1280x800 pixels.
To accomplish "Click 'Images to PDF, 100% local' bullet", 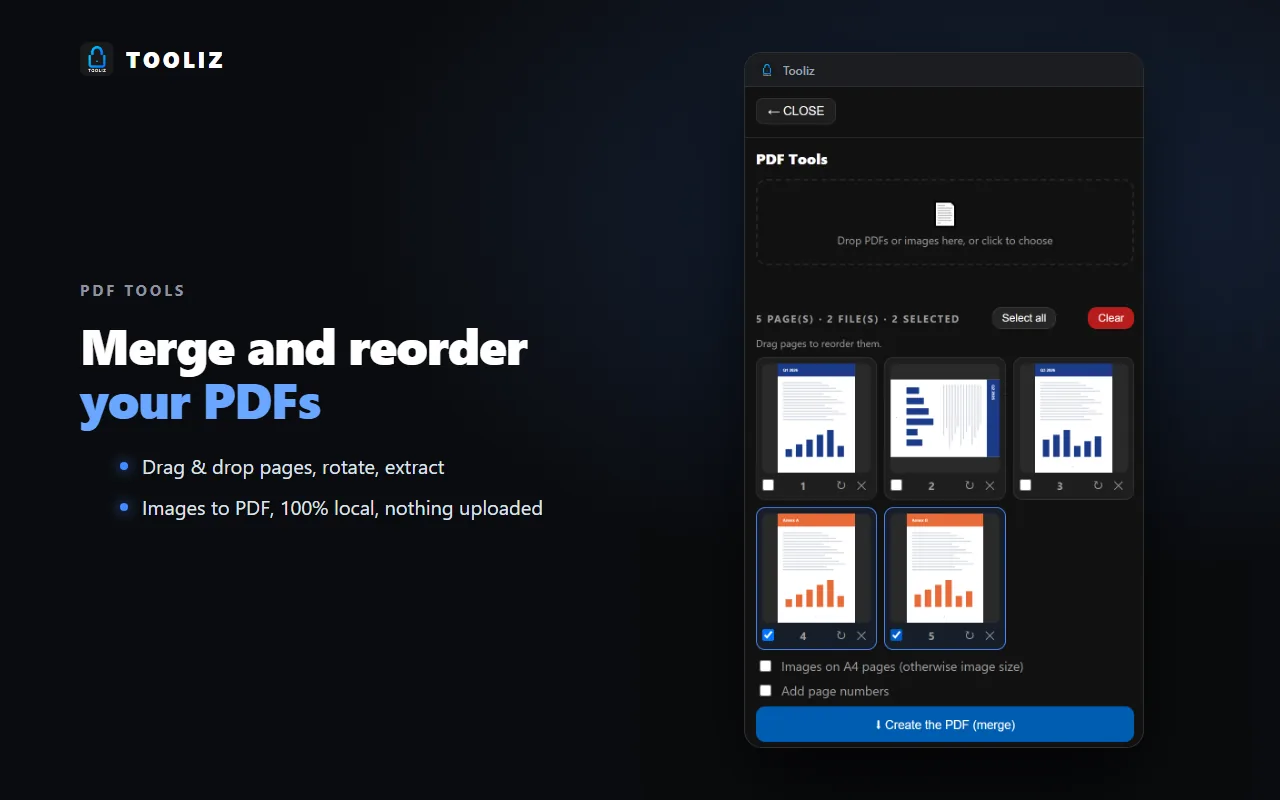I will (x=342, y=508).
